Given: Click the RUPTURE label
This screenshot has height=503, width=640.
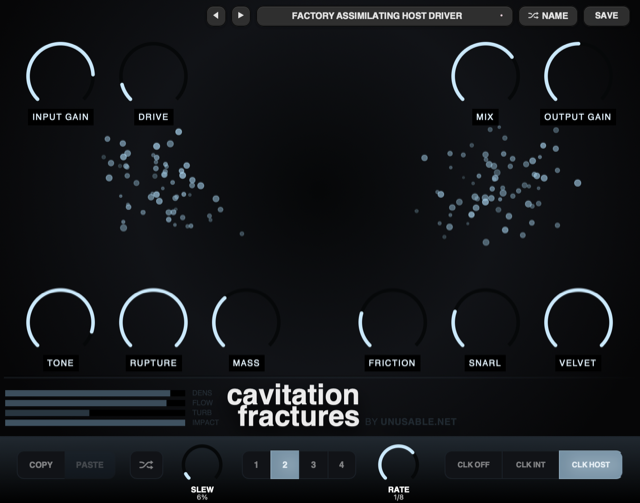Looking at the screenshot, I should tap(153, 363).
